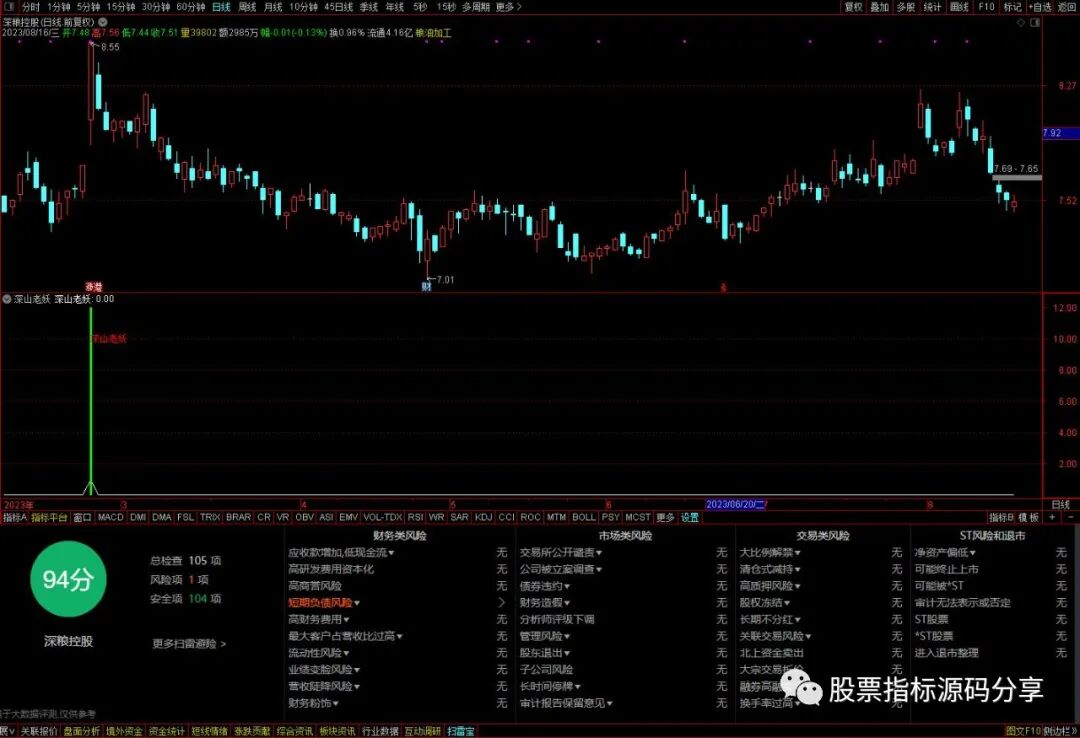This screenshot has width=1080, height=738.
Task: Toggle 多股 multi-stock view
Action: tap(906, 7)
